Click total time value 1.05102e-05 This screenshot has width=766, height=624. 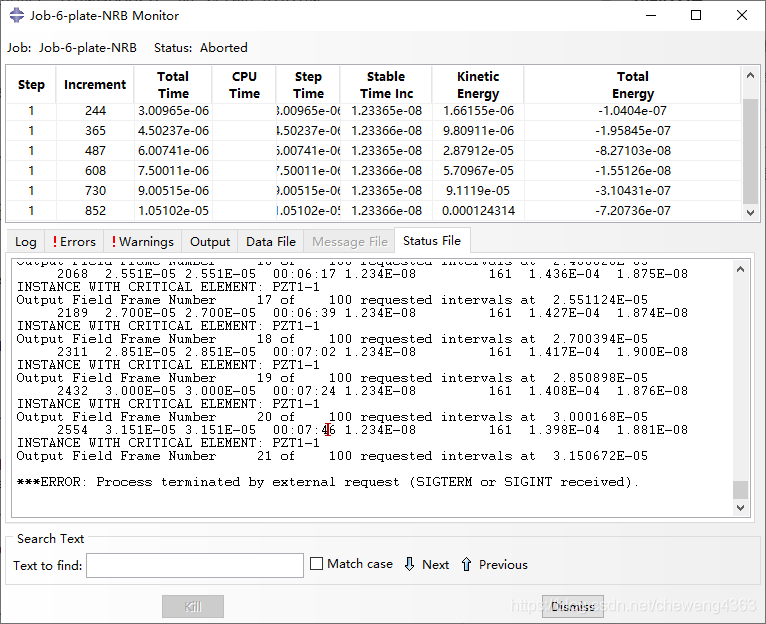coord(173,211)
